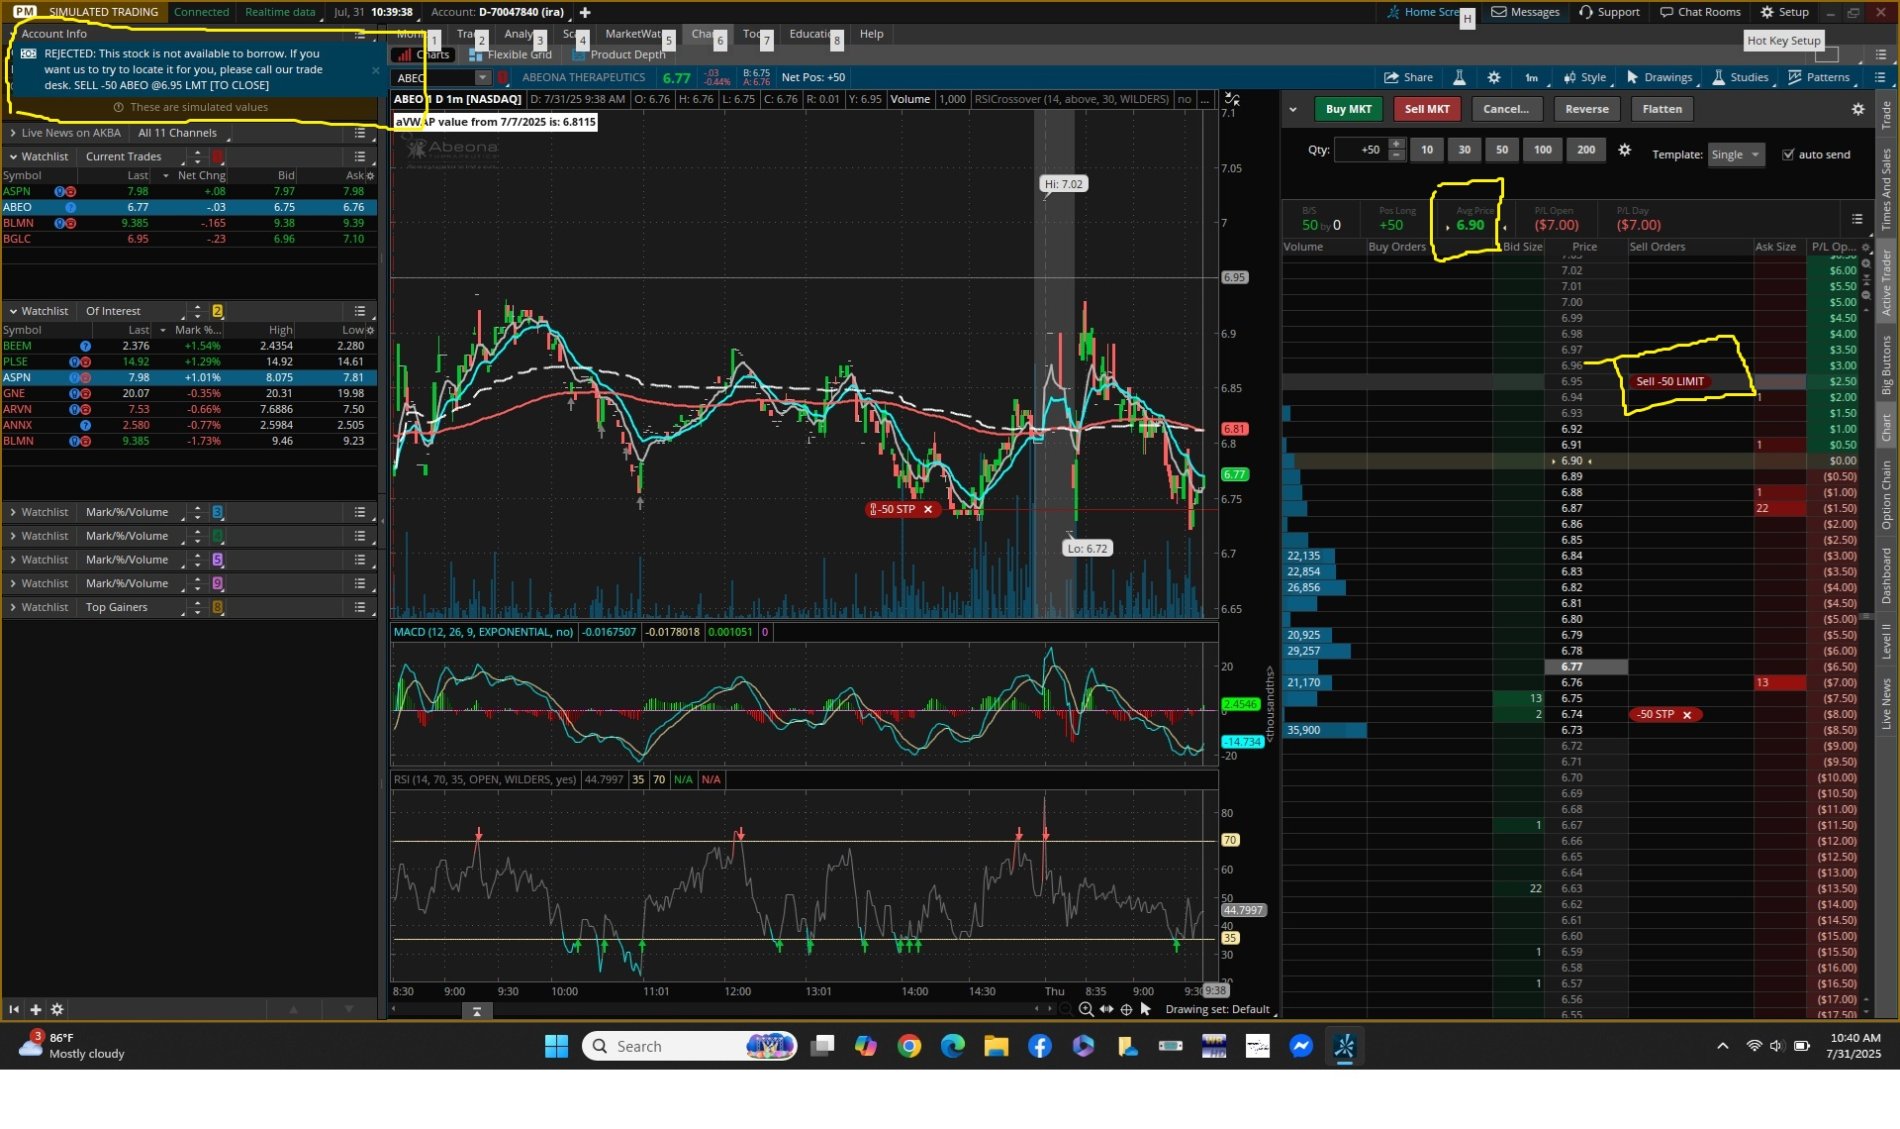This screenshot has width=1900, height=1129.
Task: Increase quantity with the plus stepper
Action: pyautogui.click(x=1397, y=144)
